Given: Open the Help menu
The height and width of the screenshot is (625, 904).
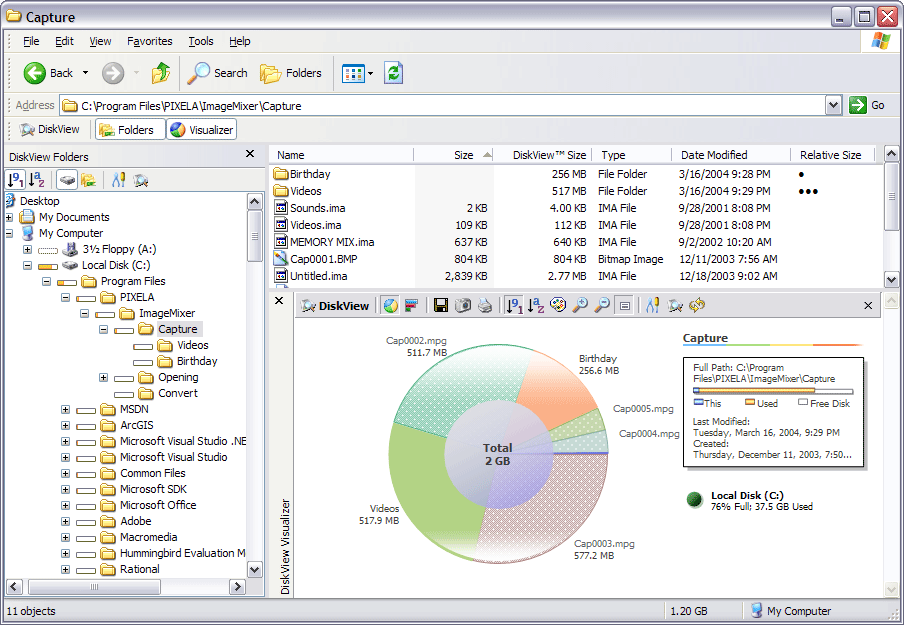Looking at the screenshot, I should click(240, 41).
